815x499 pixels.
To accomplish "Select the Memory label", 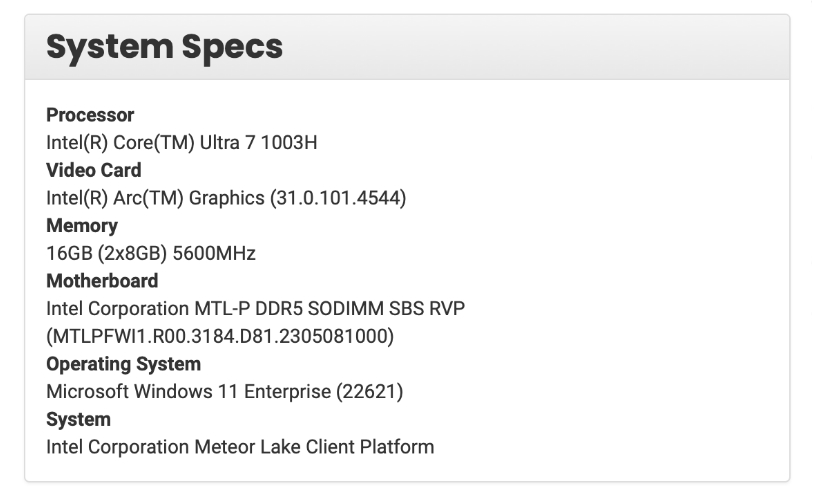I will coord(82,226).
